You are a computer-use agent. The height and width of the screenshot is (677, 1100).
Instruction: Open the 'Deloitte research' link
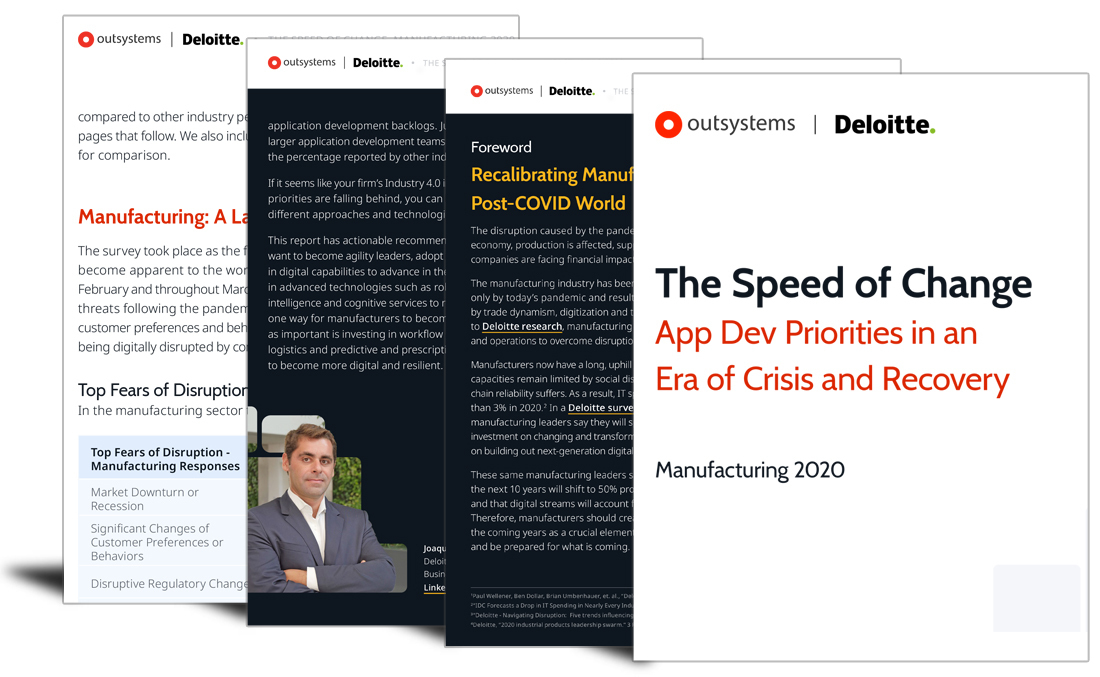click(522, 326)
